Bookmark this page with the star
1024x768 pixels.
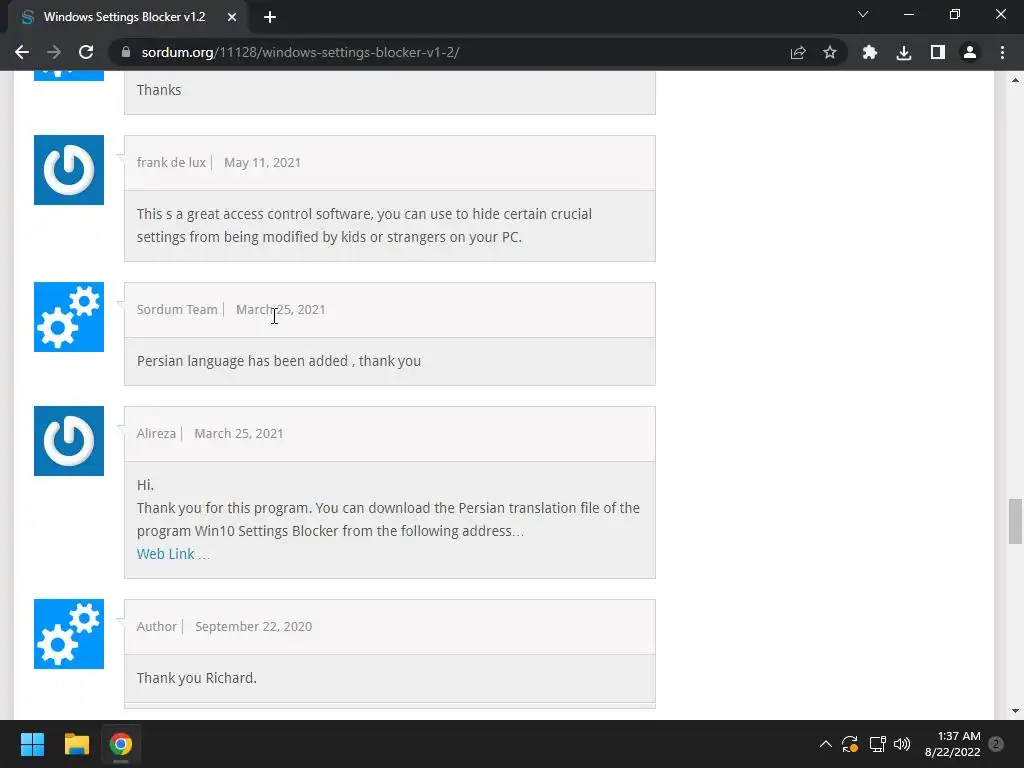[x=829, y=52]
